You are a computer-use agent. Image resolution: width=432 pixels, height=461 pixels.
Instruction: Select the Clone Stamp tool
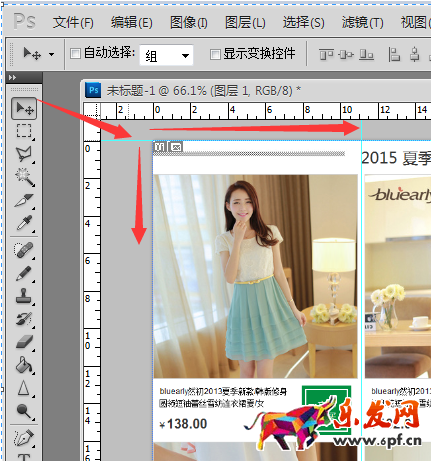(24, 296)
